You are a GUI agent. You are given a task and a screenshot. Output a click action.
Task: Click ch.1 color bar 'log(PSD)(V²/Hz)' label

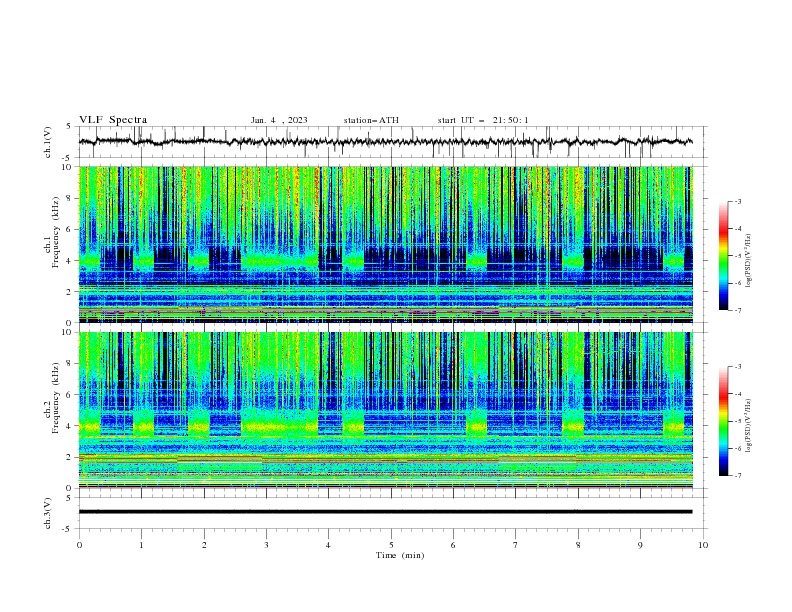[748, 261]
